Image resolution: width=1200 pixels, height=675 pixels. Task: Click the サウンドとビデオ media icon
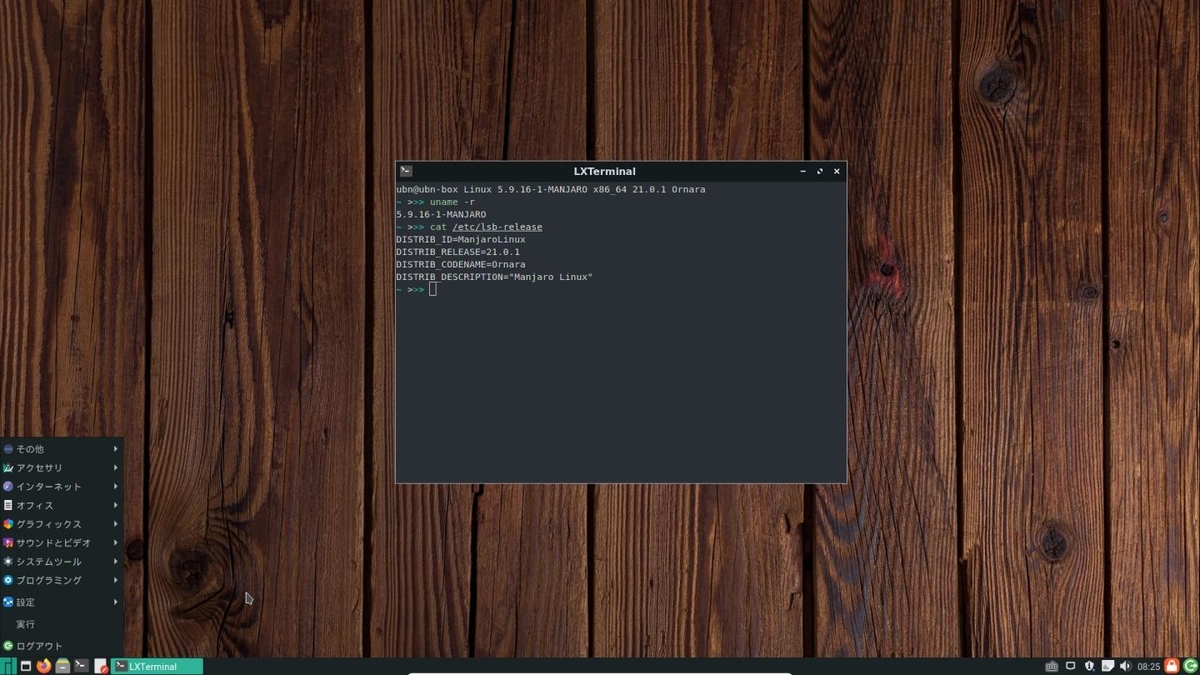tap(8, 543)
